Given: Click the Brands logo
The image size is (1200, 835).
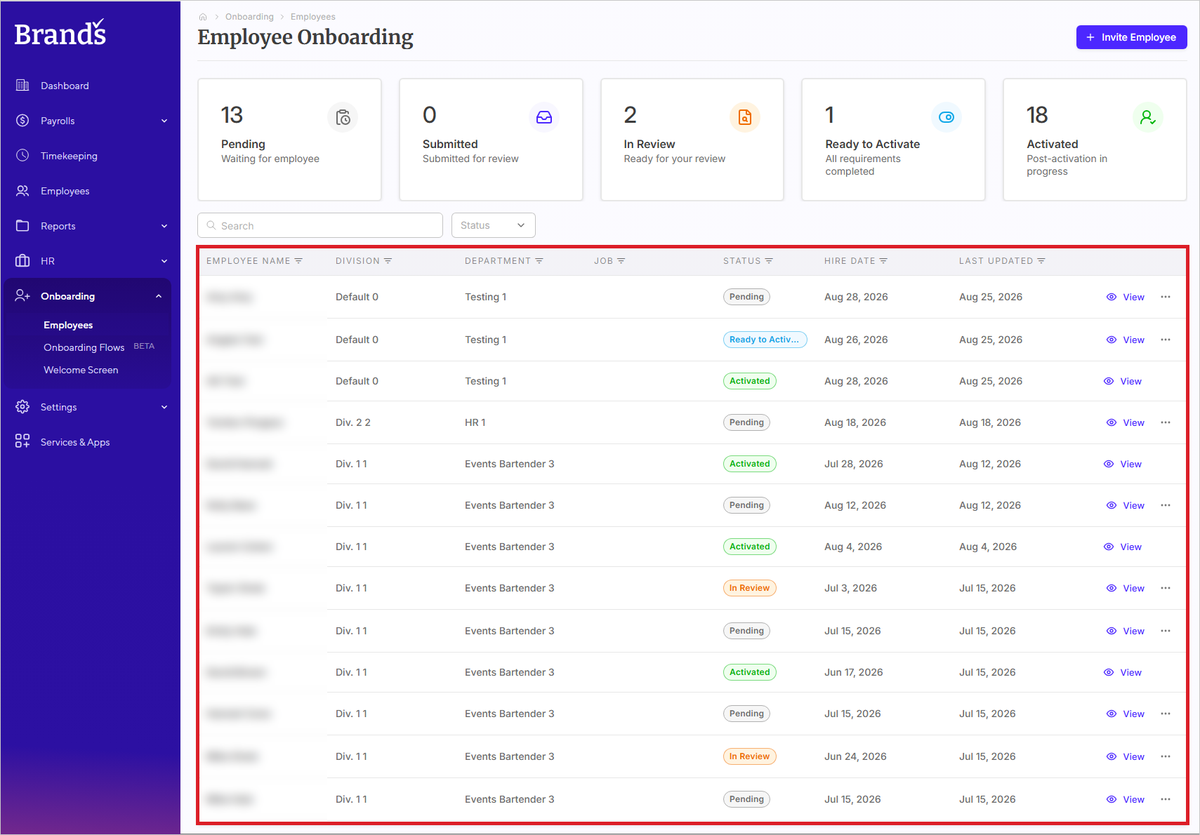Looking at the screenshot, I should pos(60,33).
